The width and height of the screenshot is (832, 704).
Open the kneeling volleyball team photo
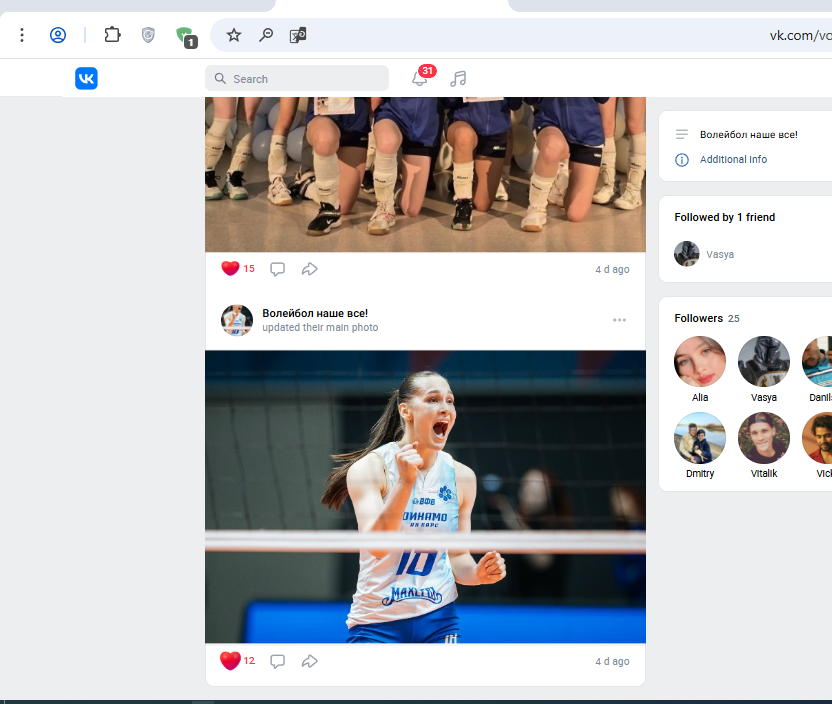pyautogui.click(x=425, y=174)
